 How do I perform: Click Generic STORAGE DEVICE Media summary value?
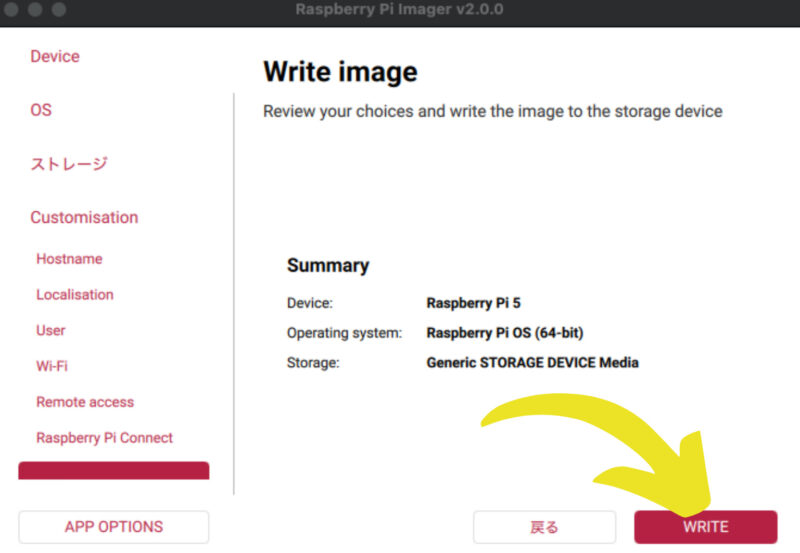pyautogui.click(x=532, y=362)
